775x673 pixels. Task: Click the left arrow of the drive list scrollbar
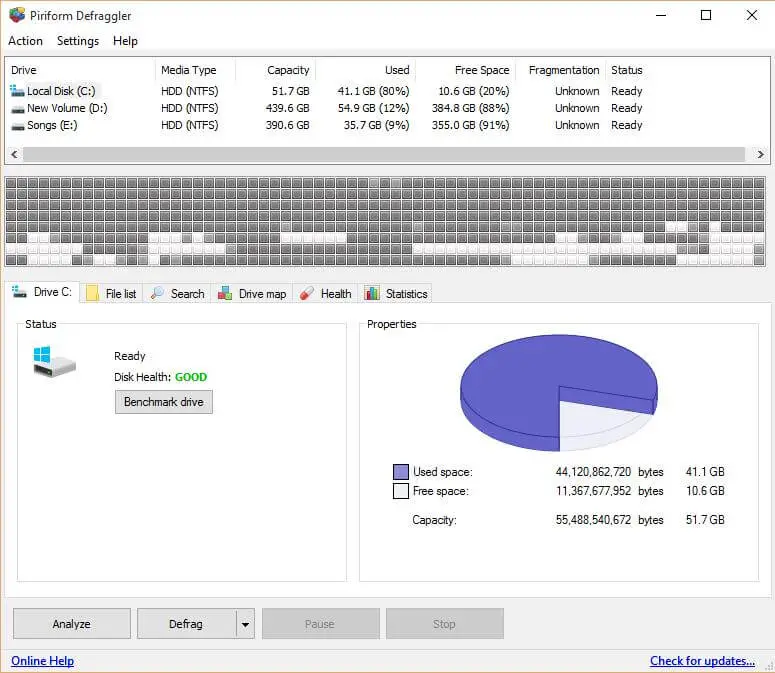click(14, 154)
